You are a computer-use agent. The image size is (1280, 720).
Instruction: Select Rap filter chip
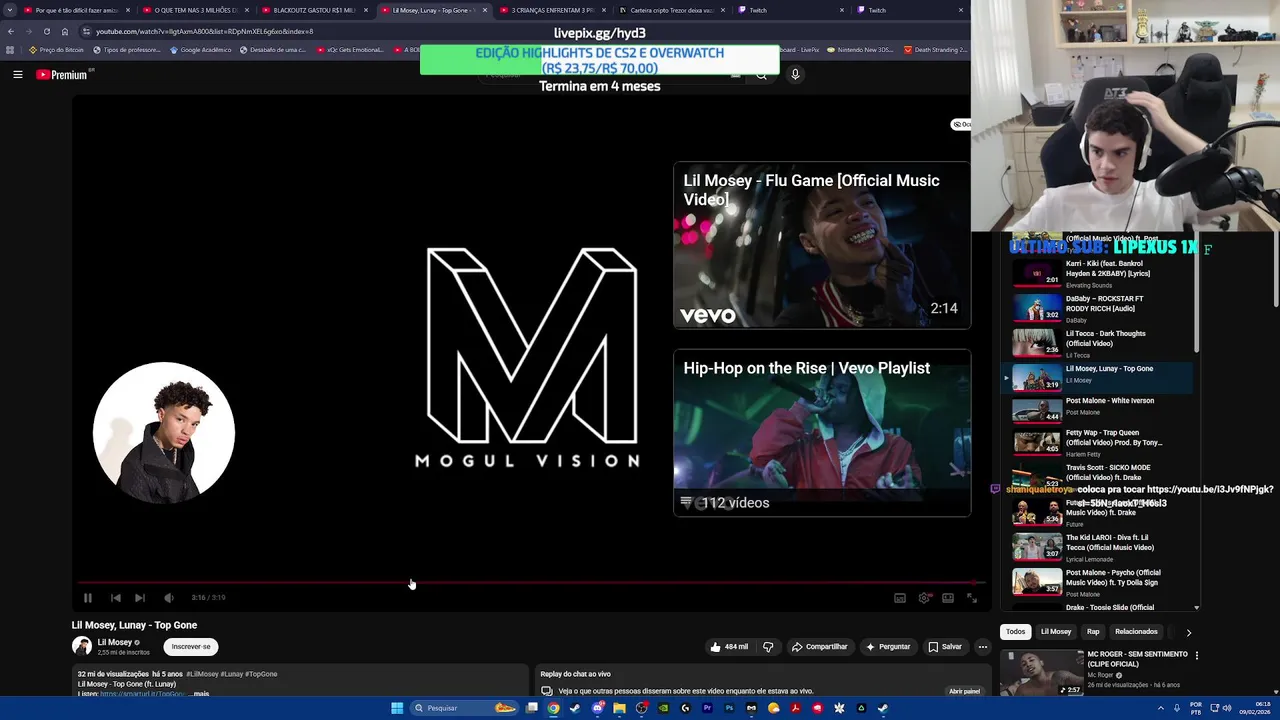point(1093,632)
